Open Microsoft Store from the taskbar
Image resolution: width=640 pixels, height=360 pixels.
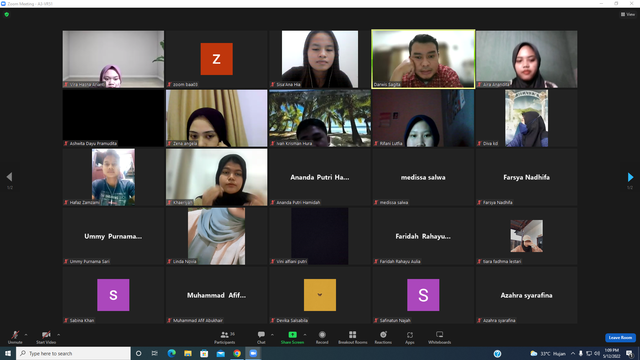point(204,353)
